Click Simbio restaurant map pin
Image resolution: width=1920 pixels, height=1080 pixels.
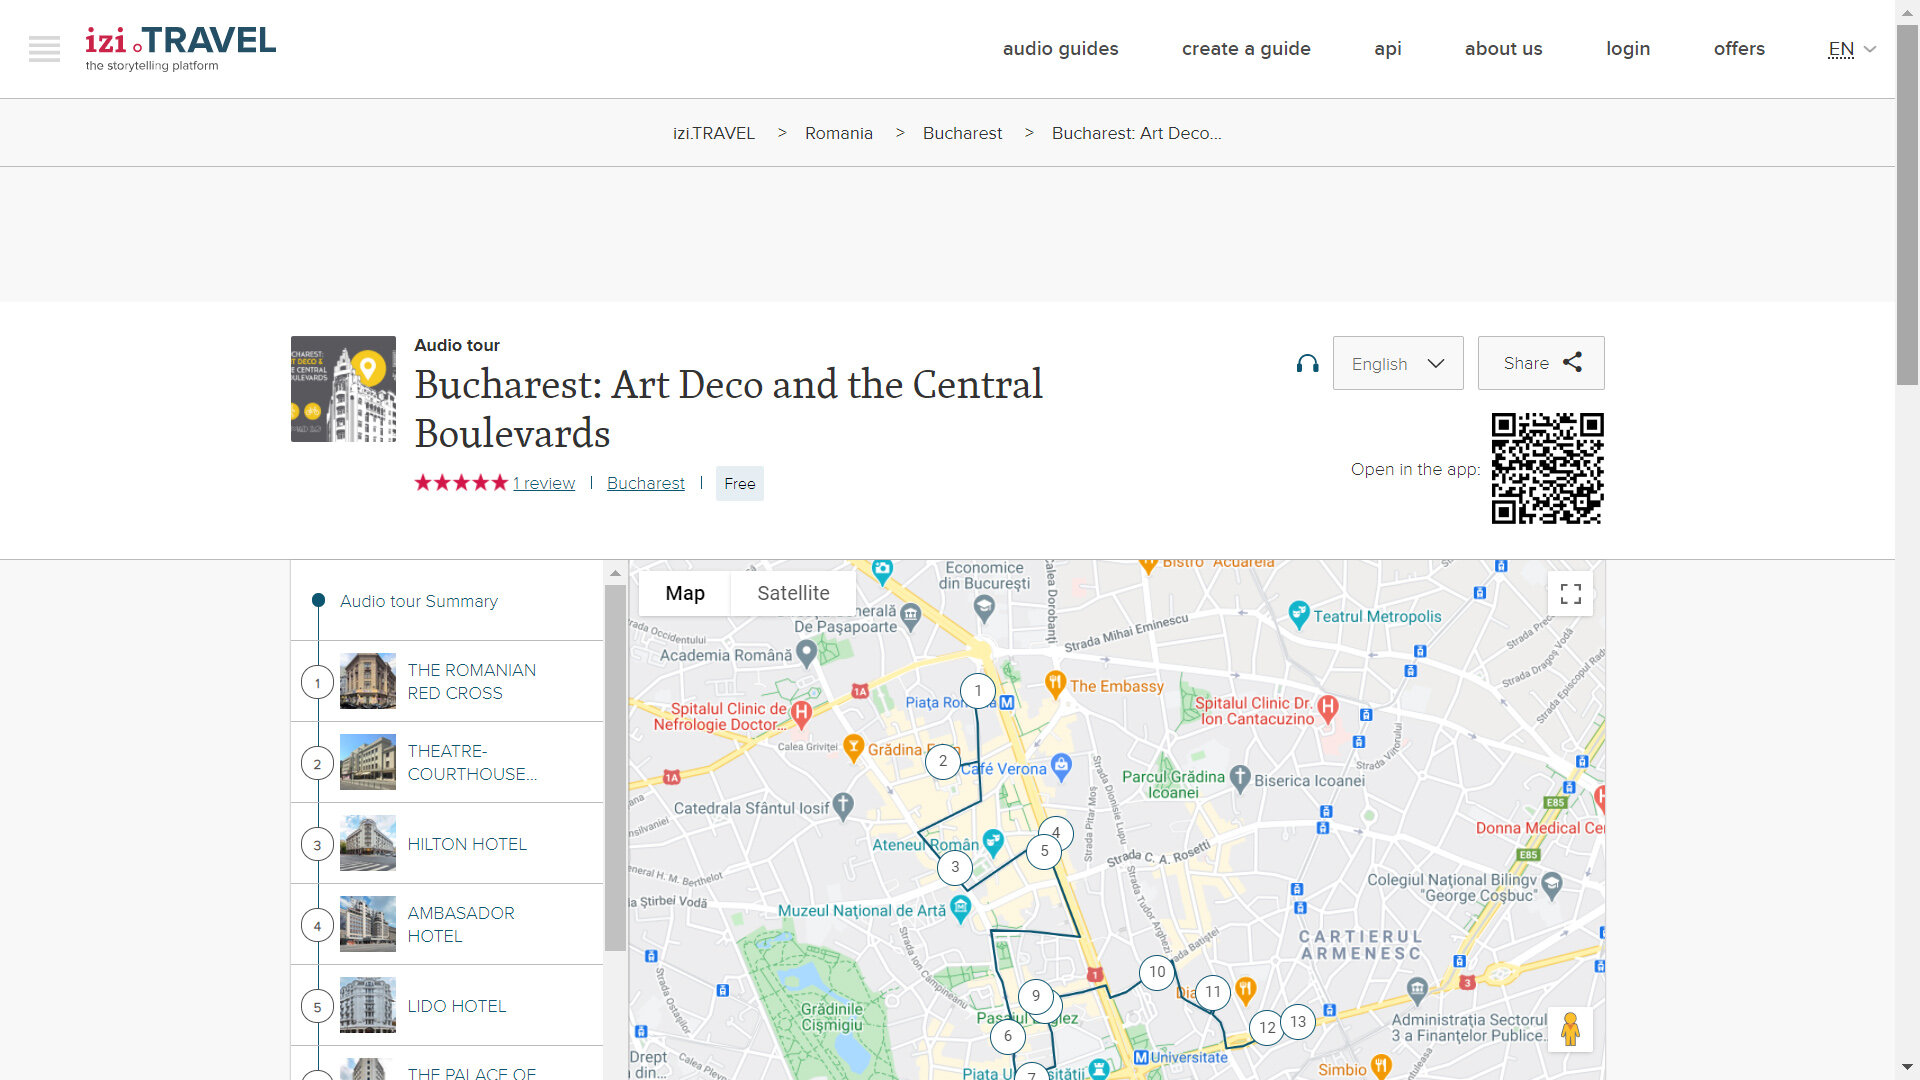1381,1066
